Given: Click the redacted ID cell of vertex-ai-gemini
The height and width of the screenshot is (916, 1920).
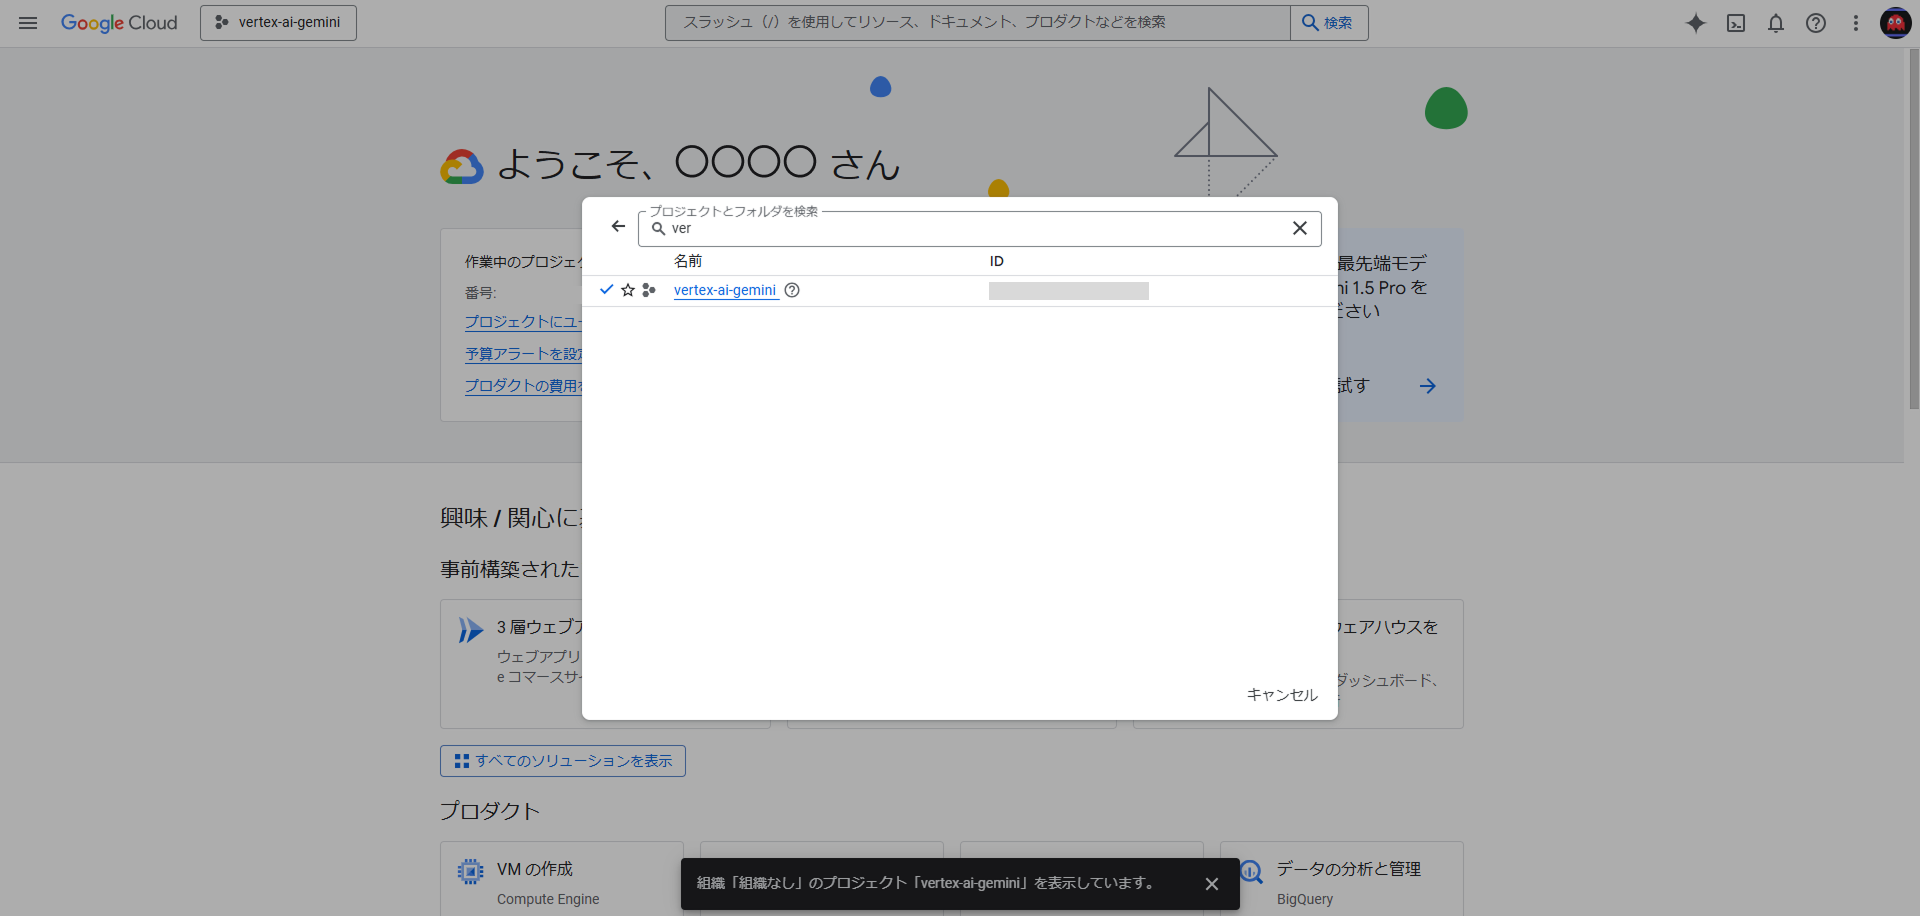Looking at the screenshot, I should pyautogui.click(x=1069, y=291).
